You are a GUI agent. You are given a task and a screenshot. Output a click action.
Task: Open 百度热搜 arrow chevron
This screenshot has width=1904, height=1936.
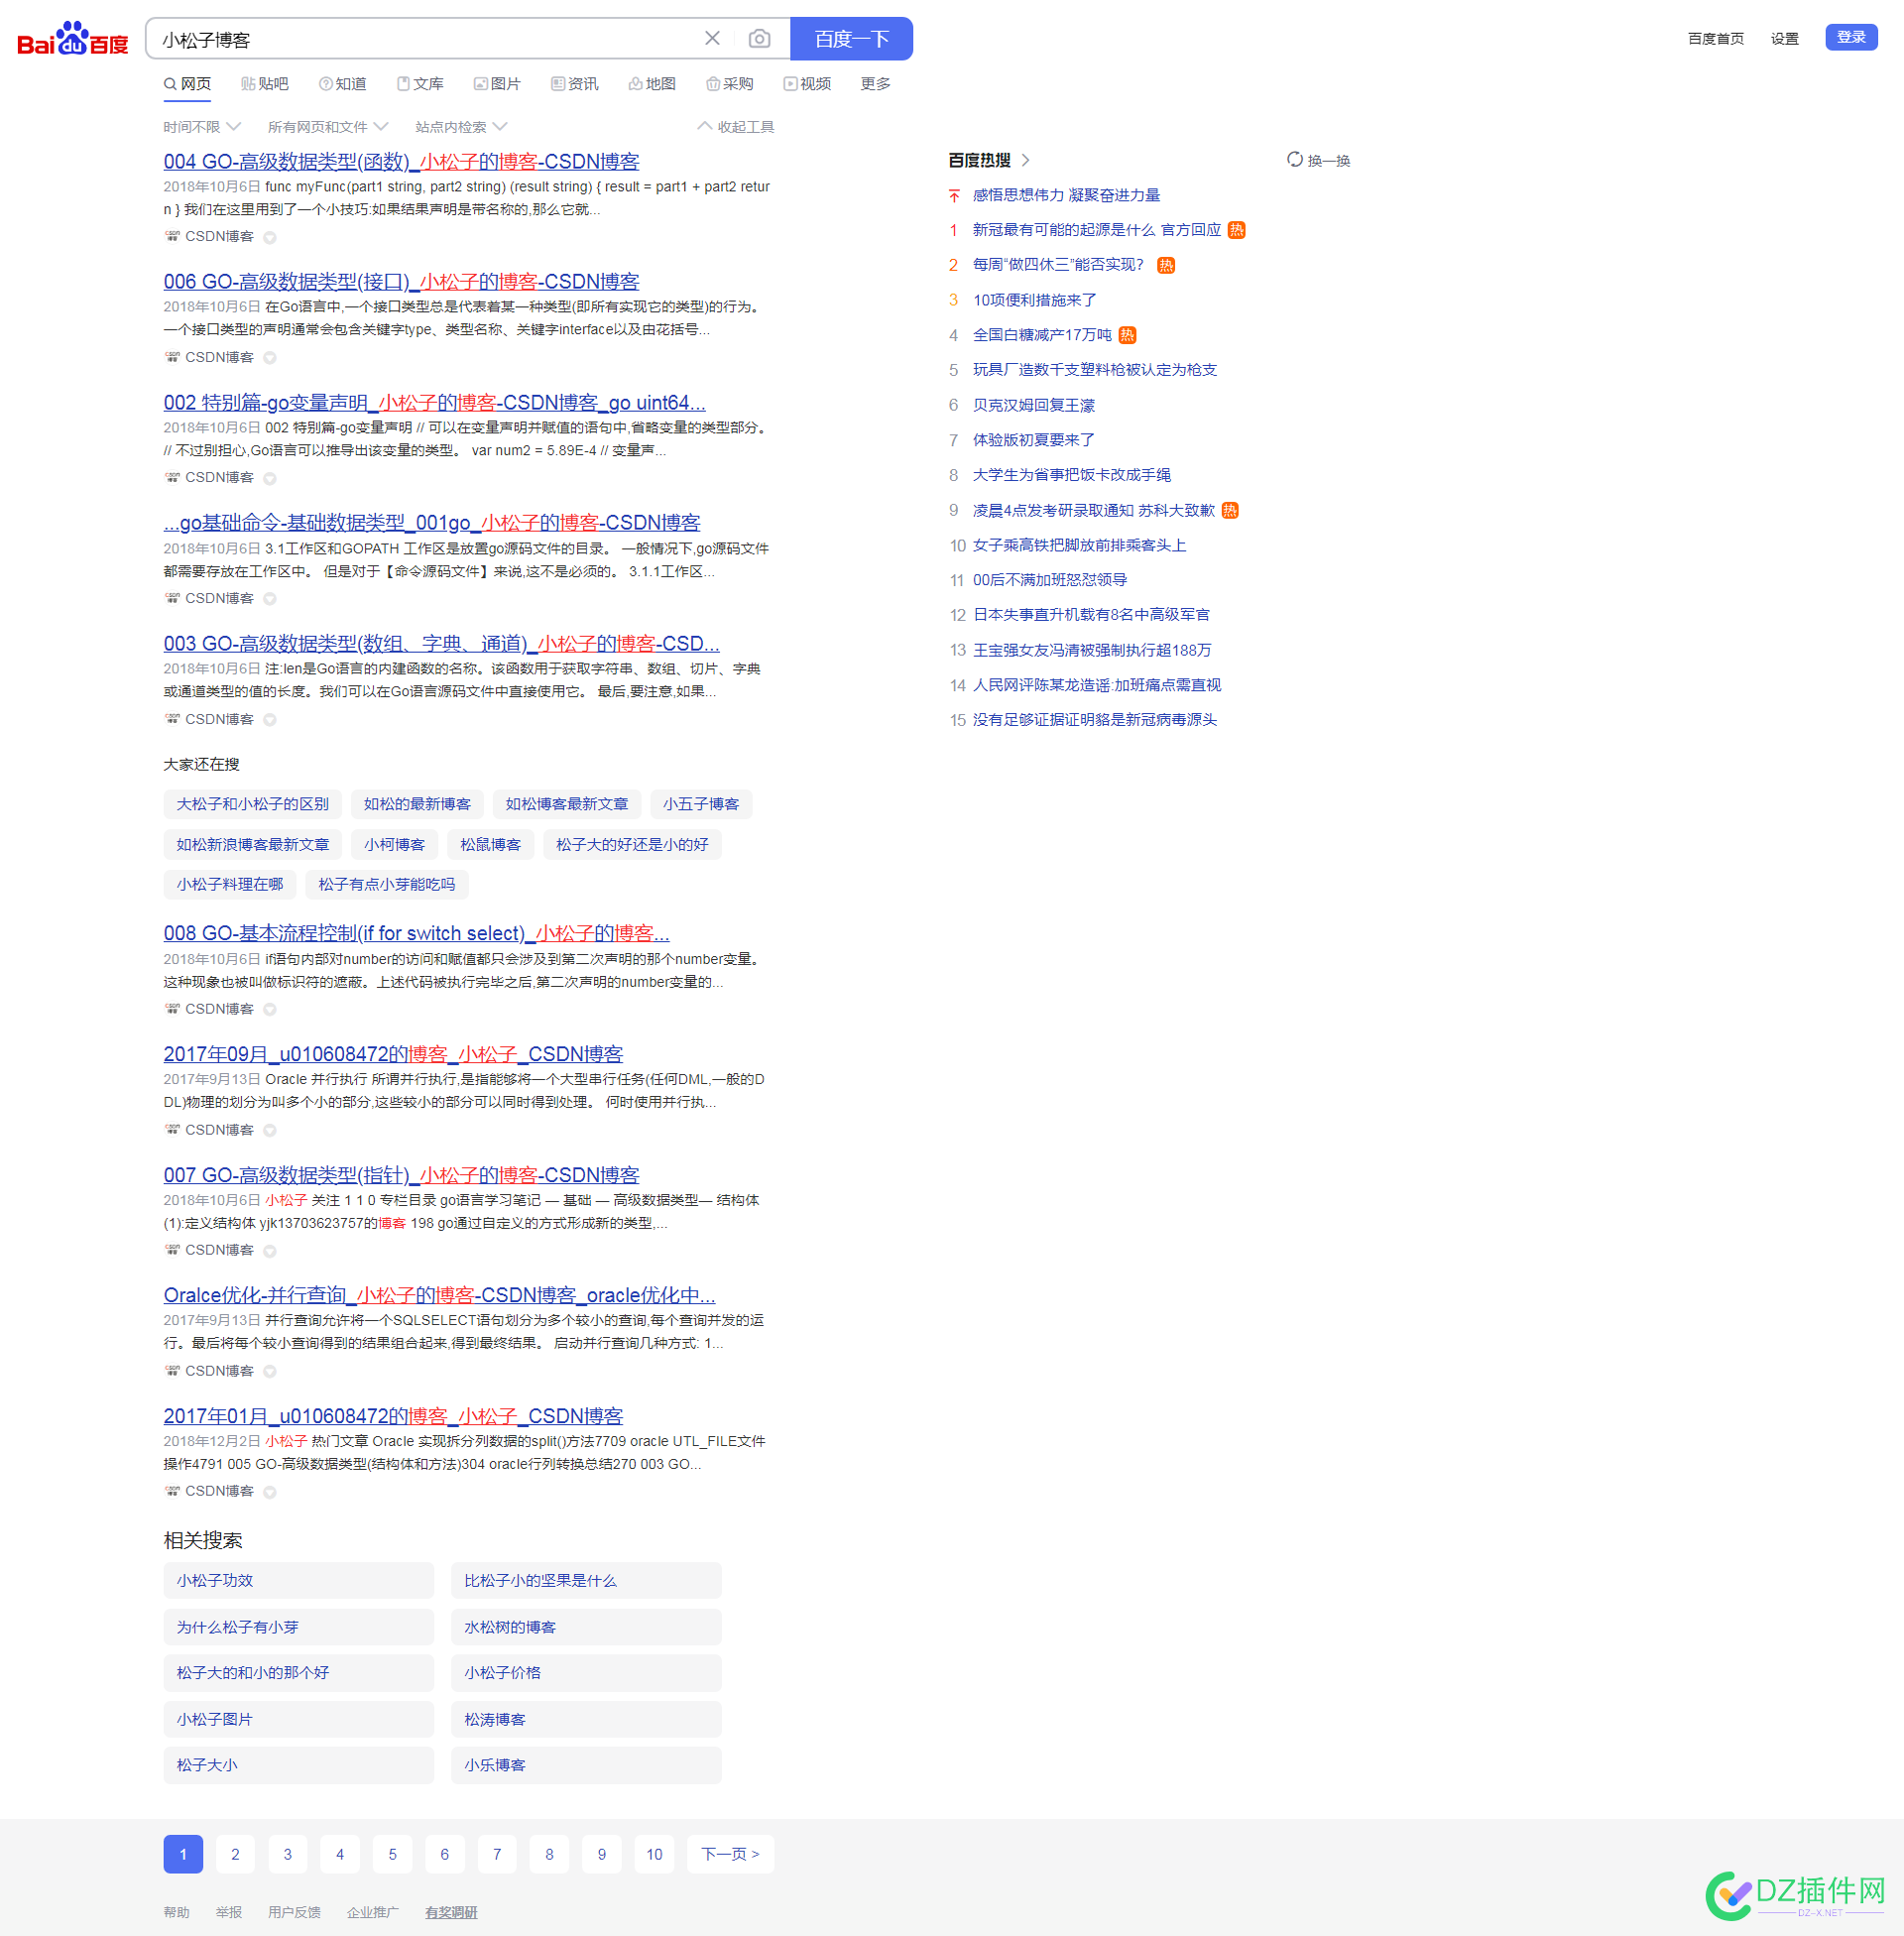(x=1025, y=160)
